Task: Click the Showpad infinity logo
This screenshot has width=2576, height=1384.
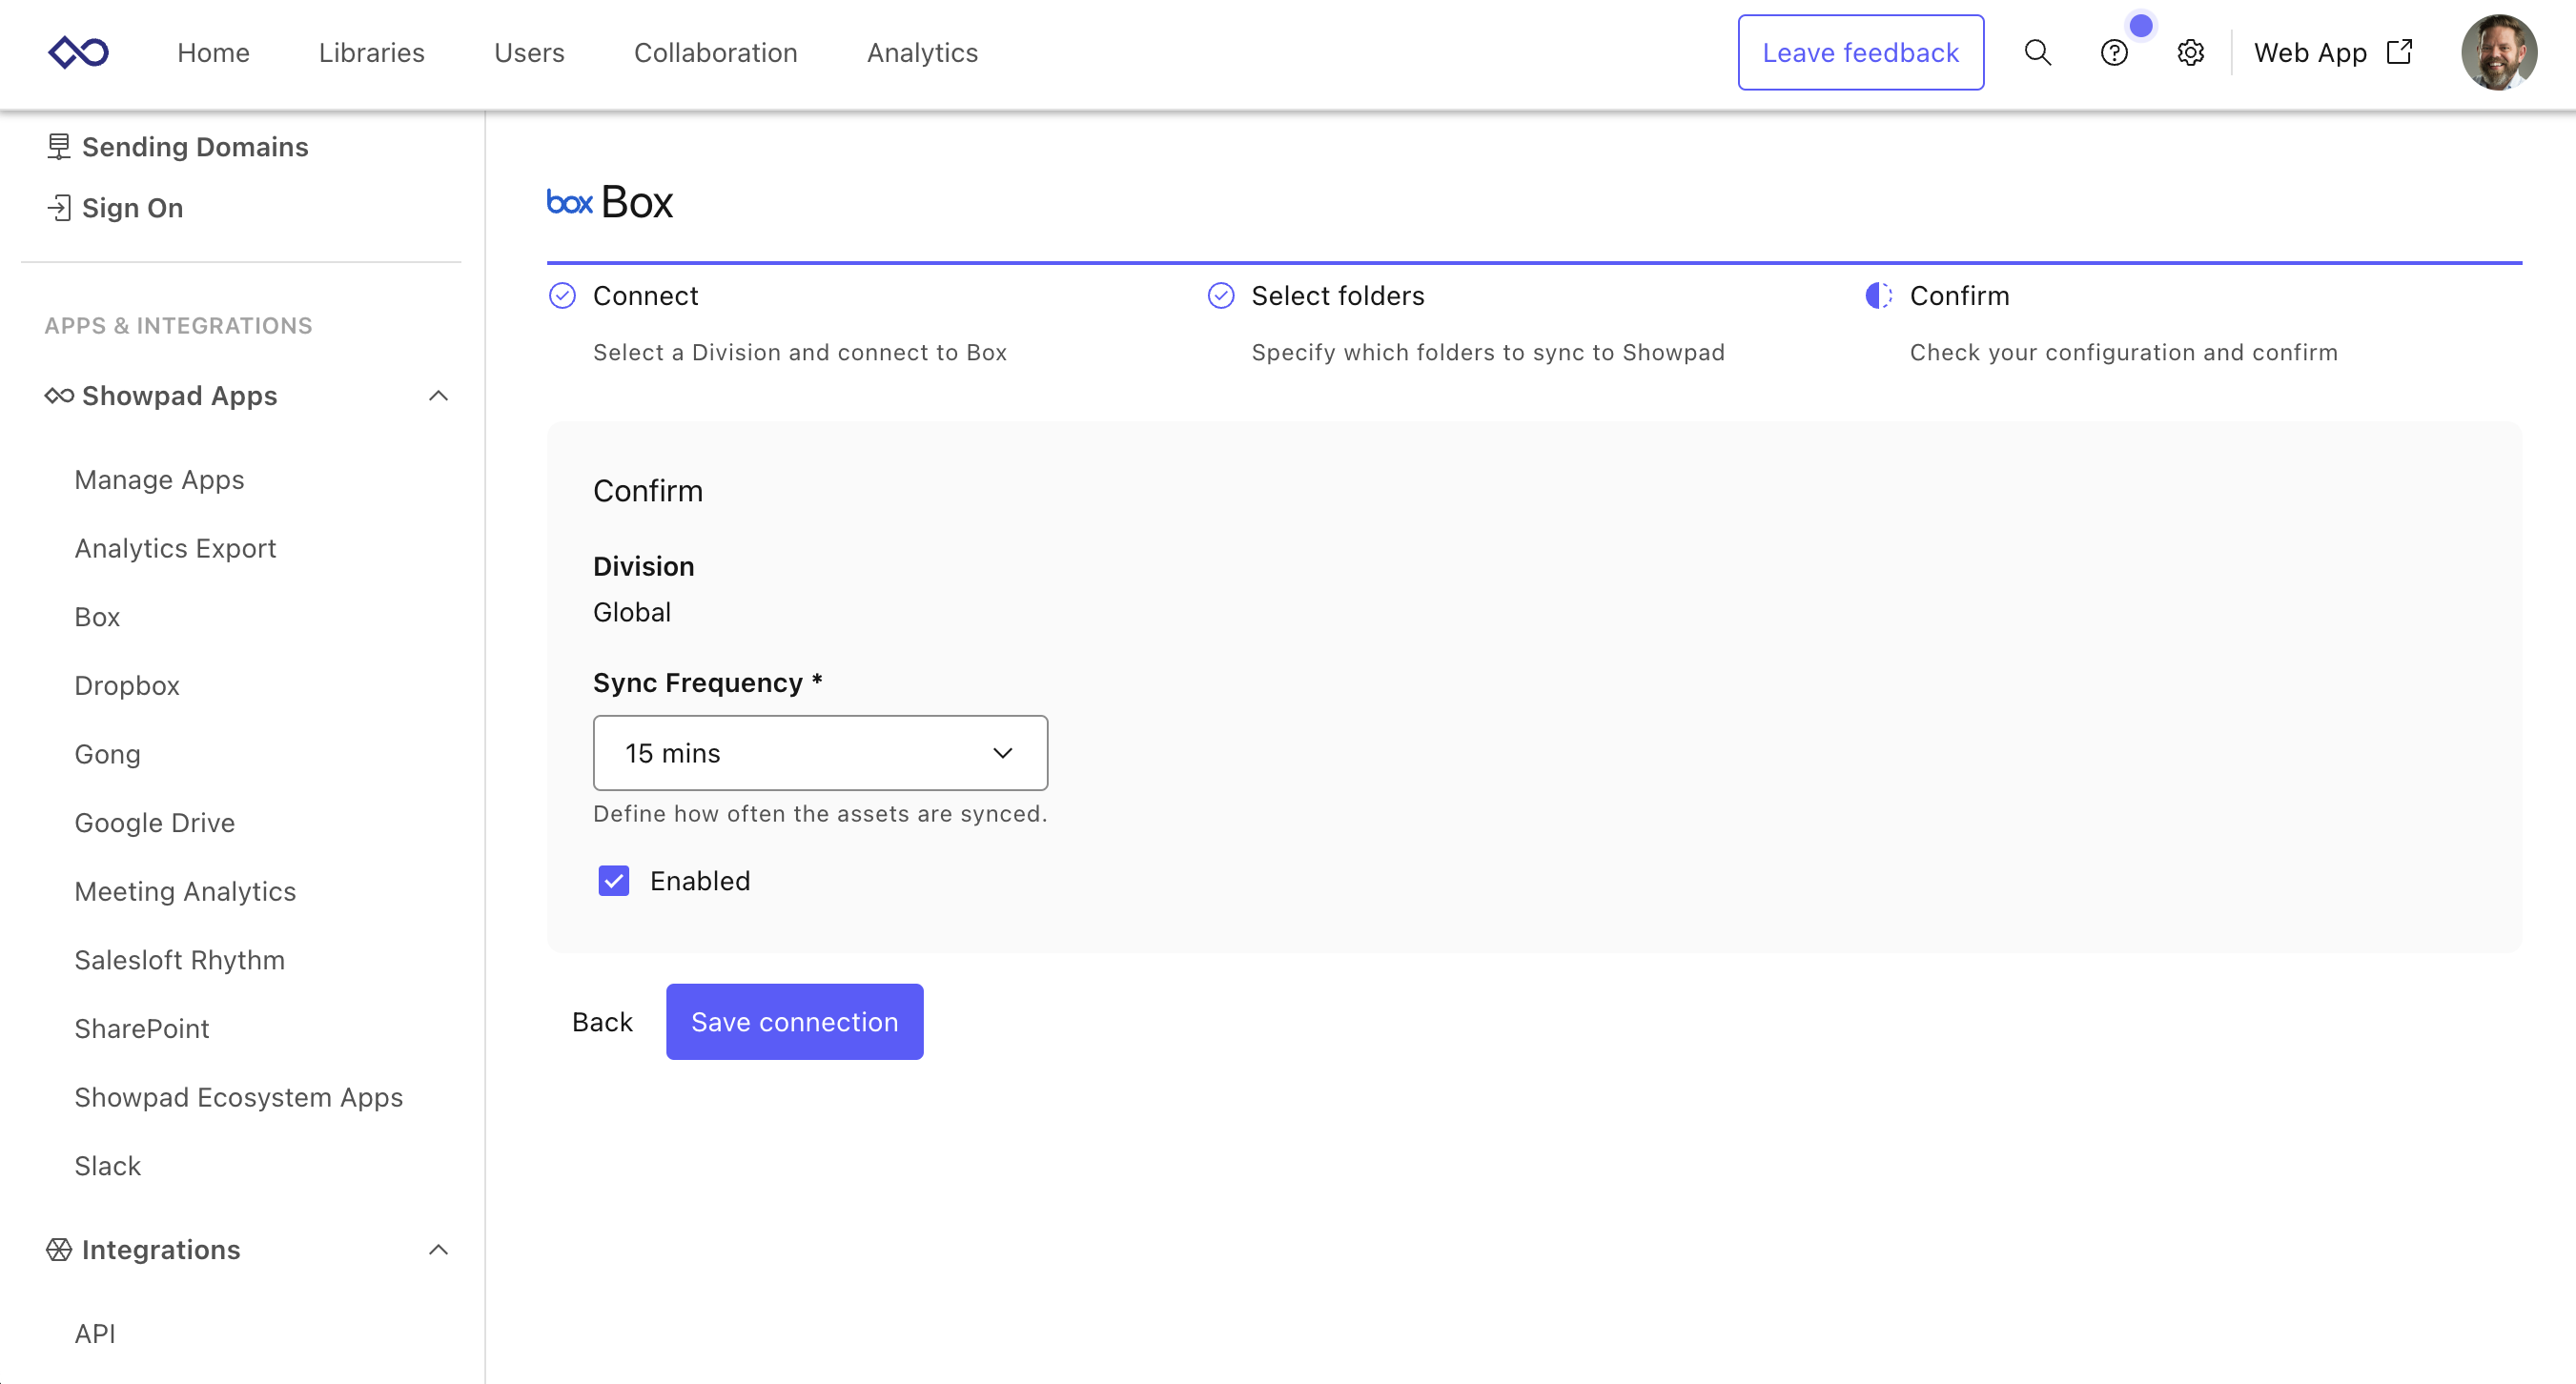Action: pyautogui.click(x=78, y=52)
